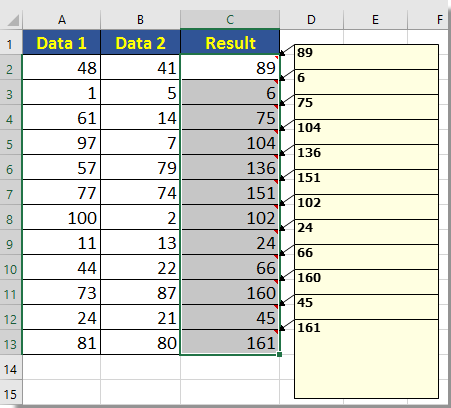The image size is (451, 408).
Task: Select cell with value 1 in Data 1
Action: click(x=62, y=92)
